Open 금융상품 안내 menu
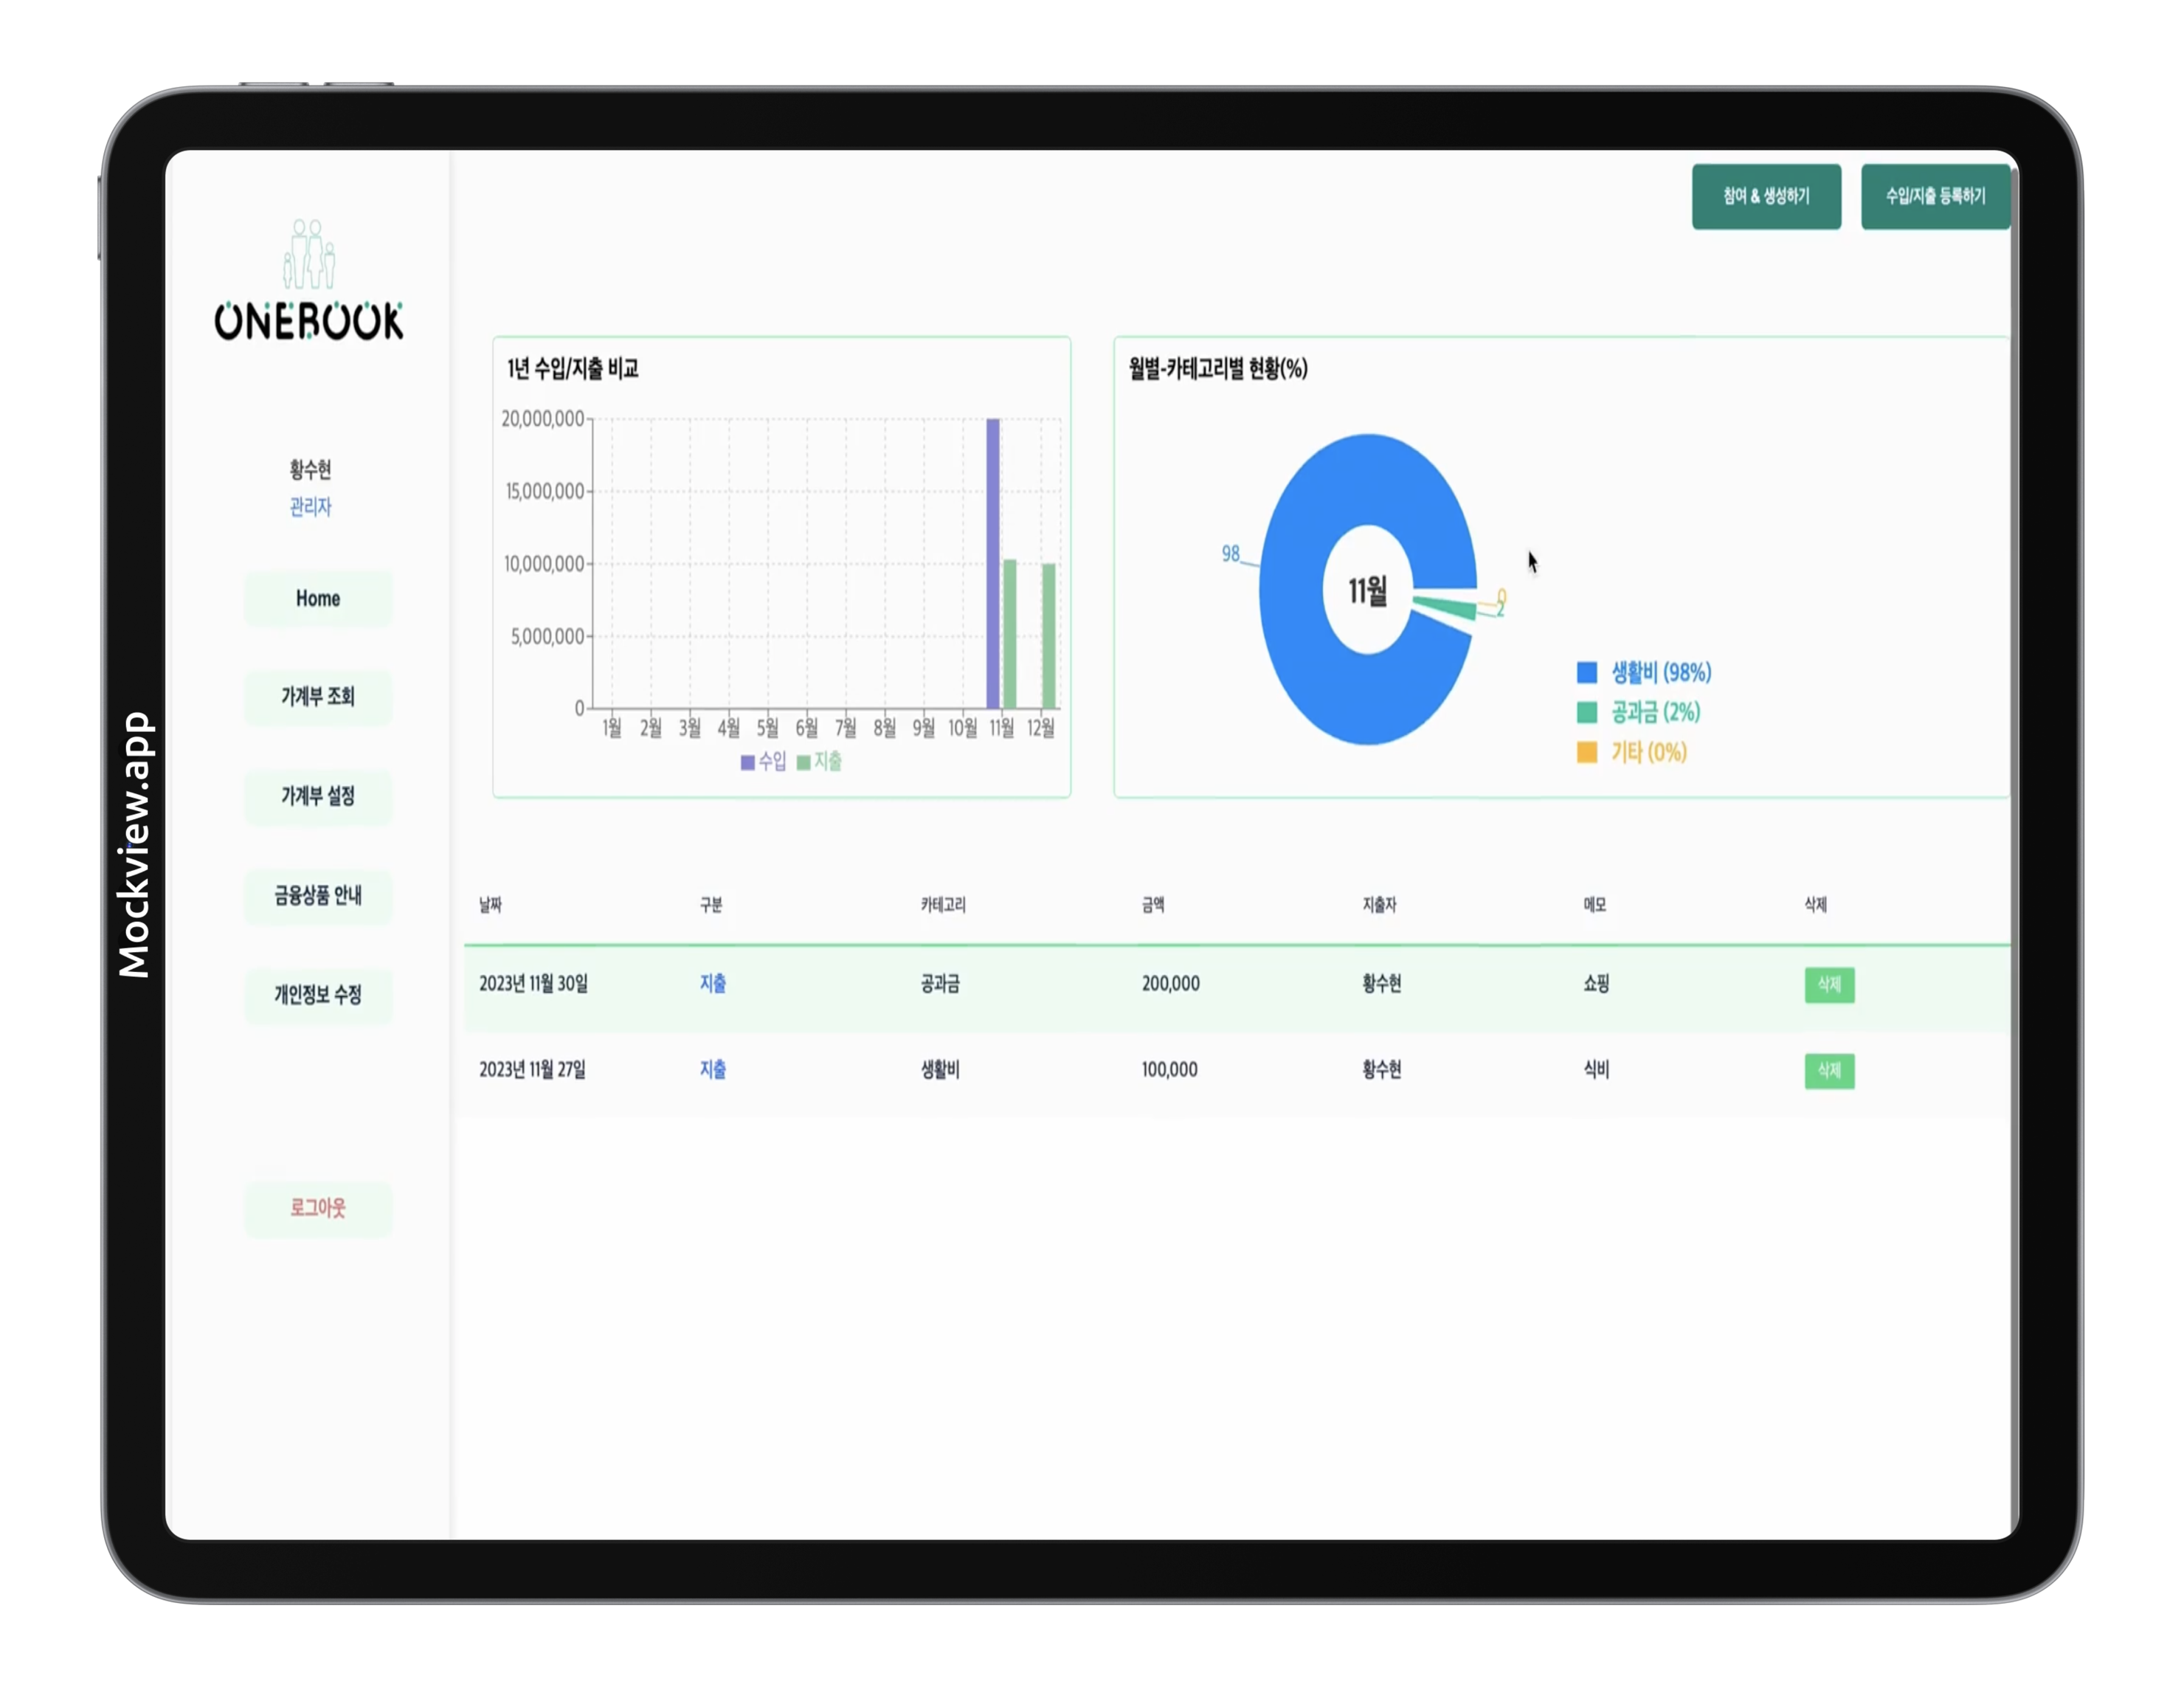The image size is (2184, 1690). (318, 895)
